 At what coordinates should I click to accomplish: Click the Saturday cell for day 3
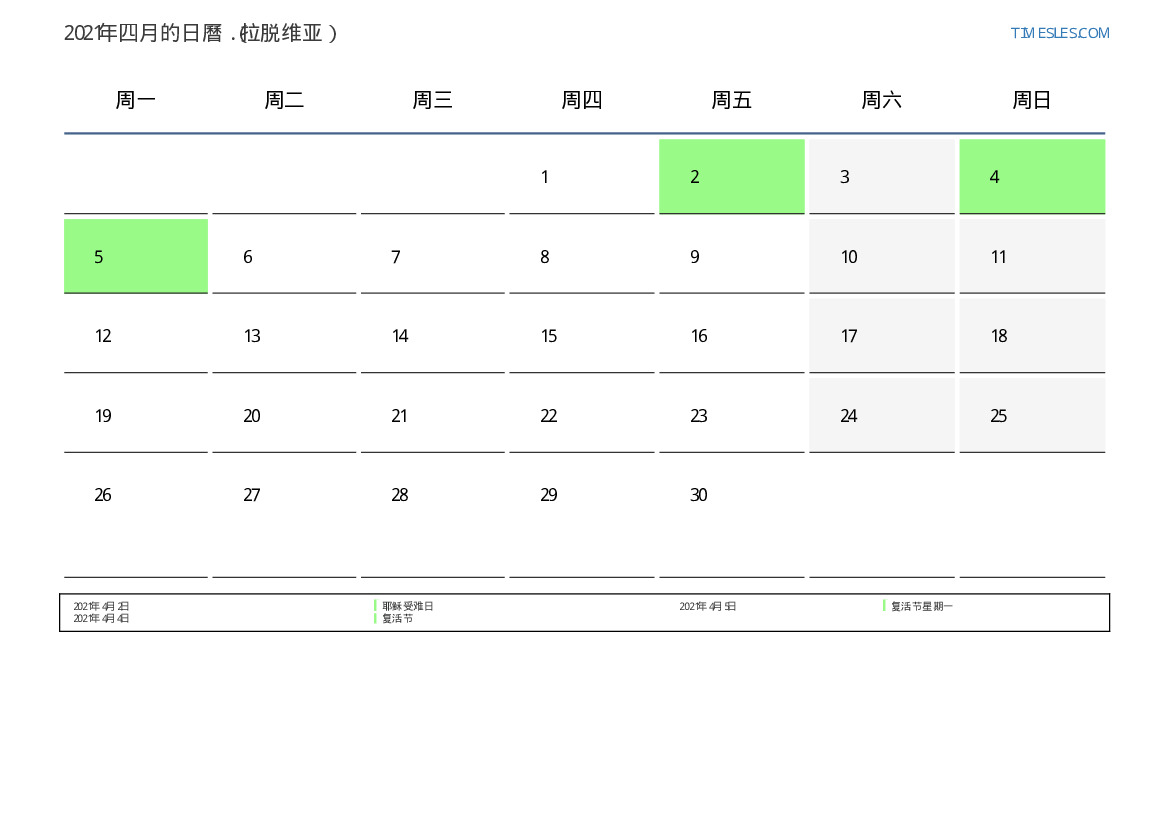point(881,177)
